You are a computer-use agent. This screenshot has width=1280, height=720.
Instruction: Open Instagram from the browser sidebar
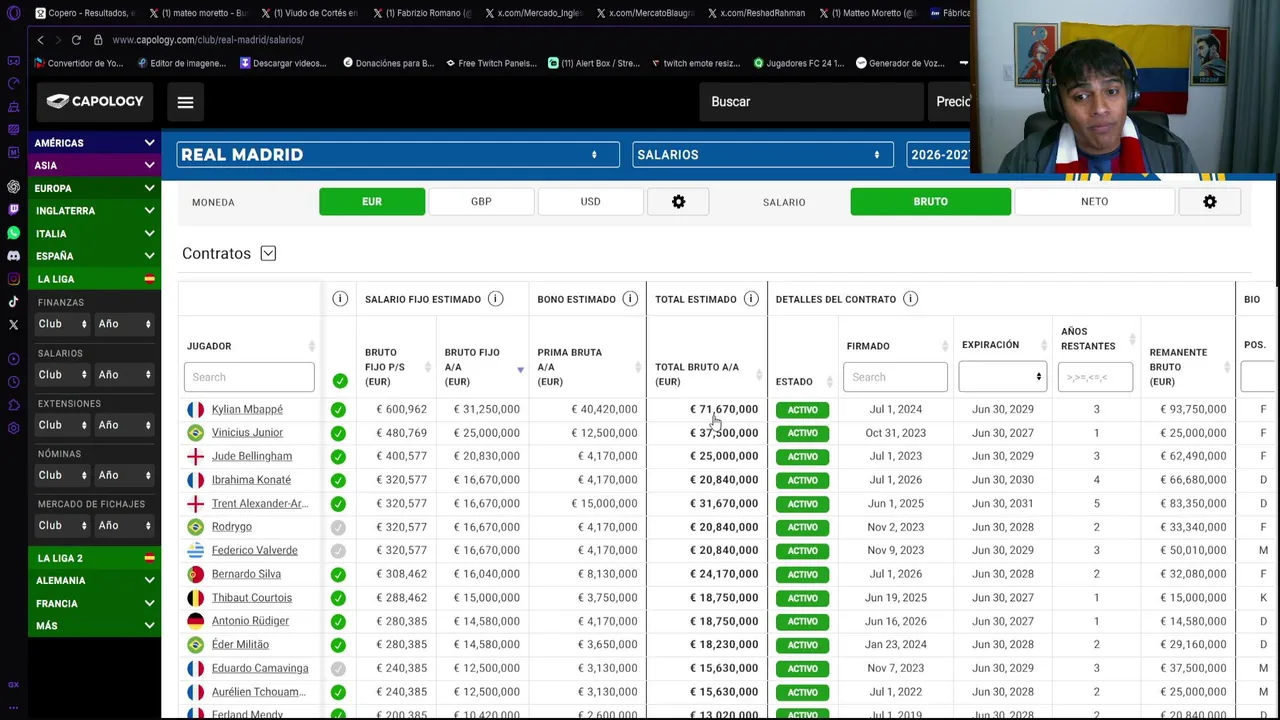pos(13,279)
